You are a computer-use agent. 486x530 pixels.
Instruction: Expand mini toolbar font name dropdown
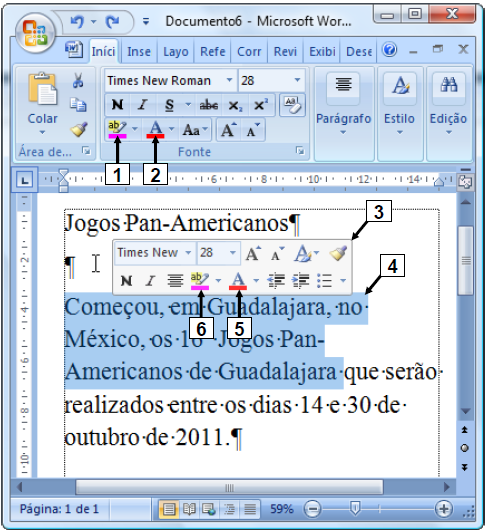coord(188,252)
